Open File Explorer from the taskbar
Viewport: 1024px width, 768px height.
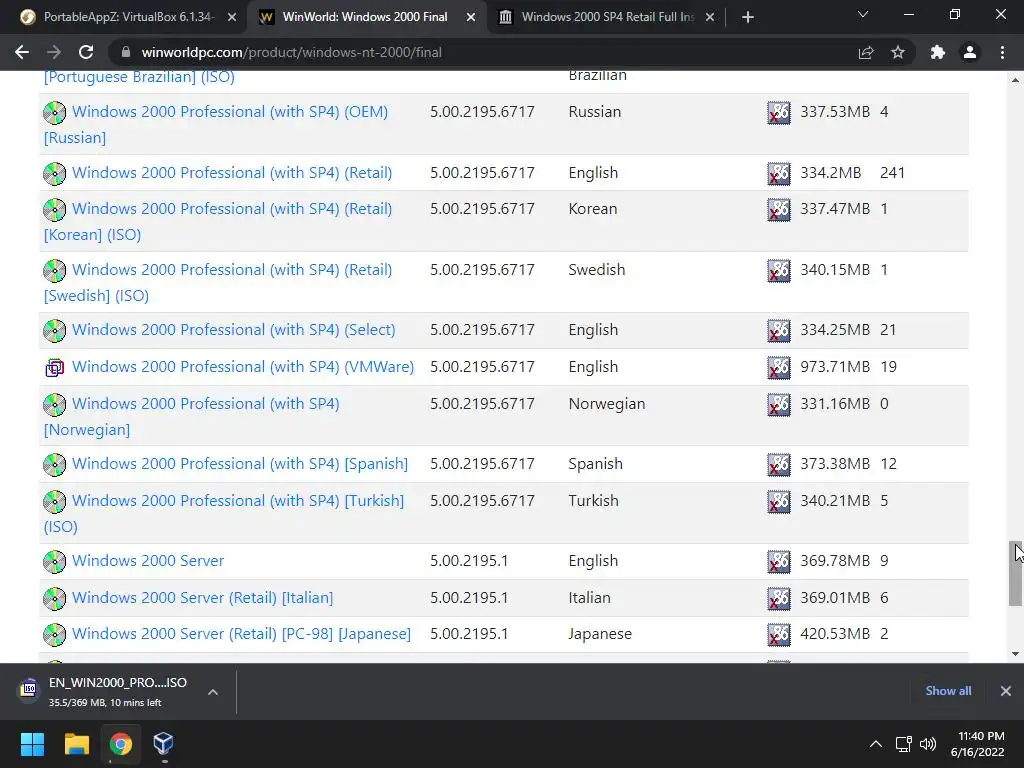(x=76, y=744)
